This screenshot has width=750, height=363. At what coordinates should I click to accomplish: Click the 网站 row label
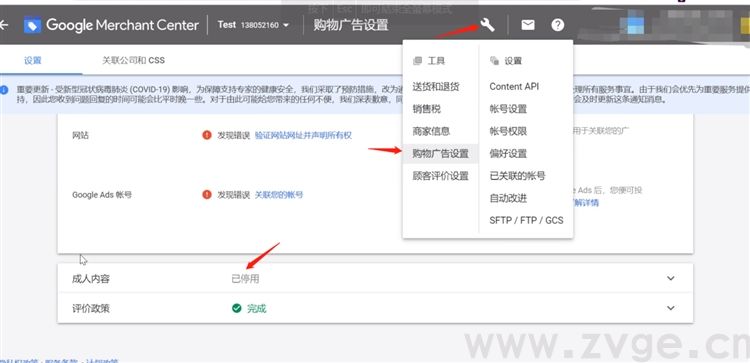pos(80,135)
